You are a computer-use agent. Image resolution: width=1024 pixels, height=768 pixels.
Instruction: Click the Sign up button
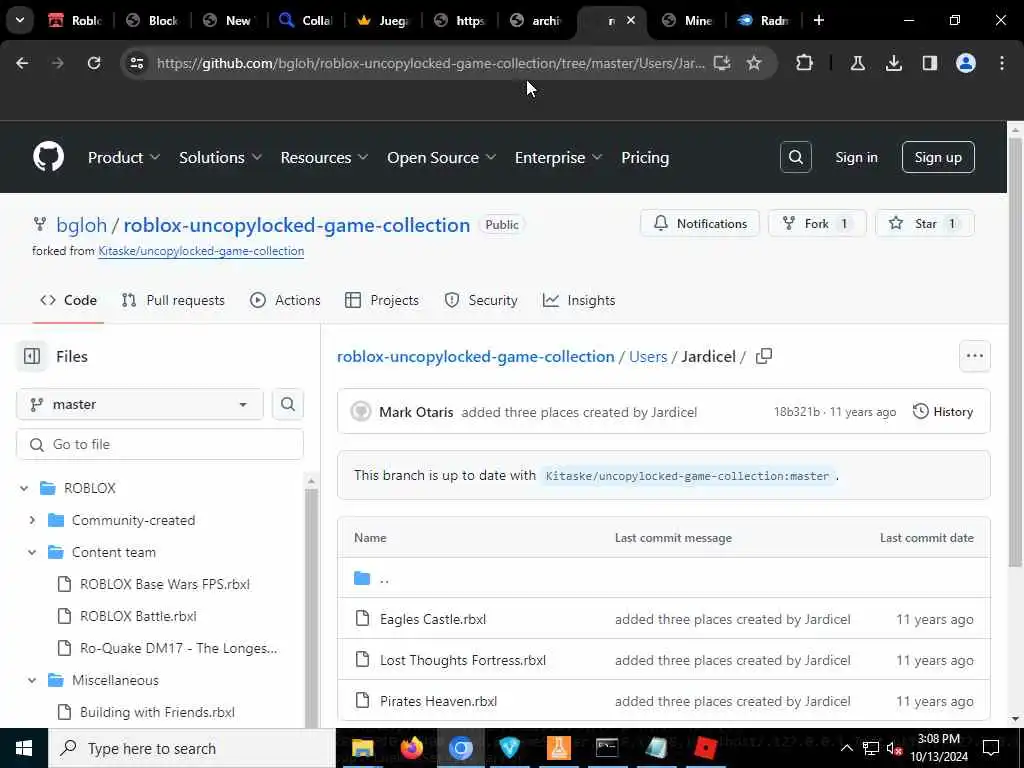click(x=938, y=157)
